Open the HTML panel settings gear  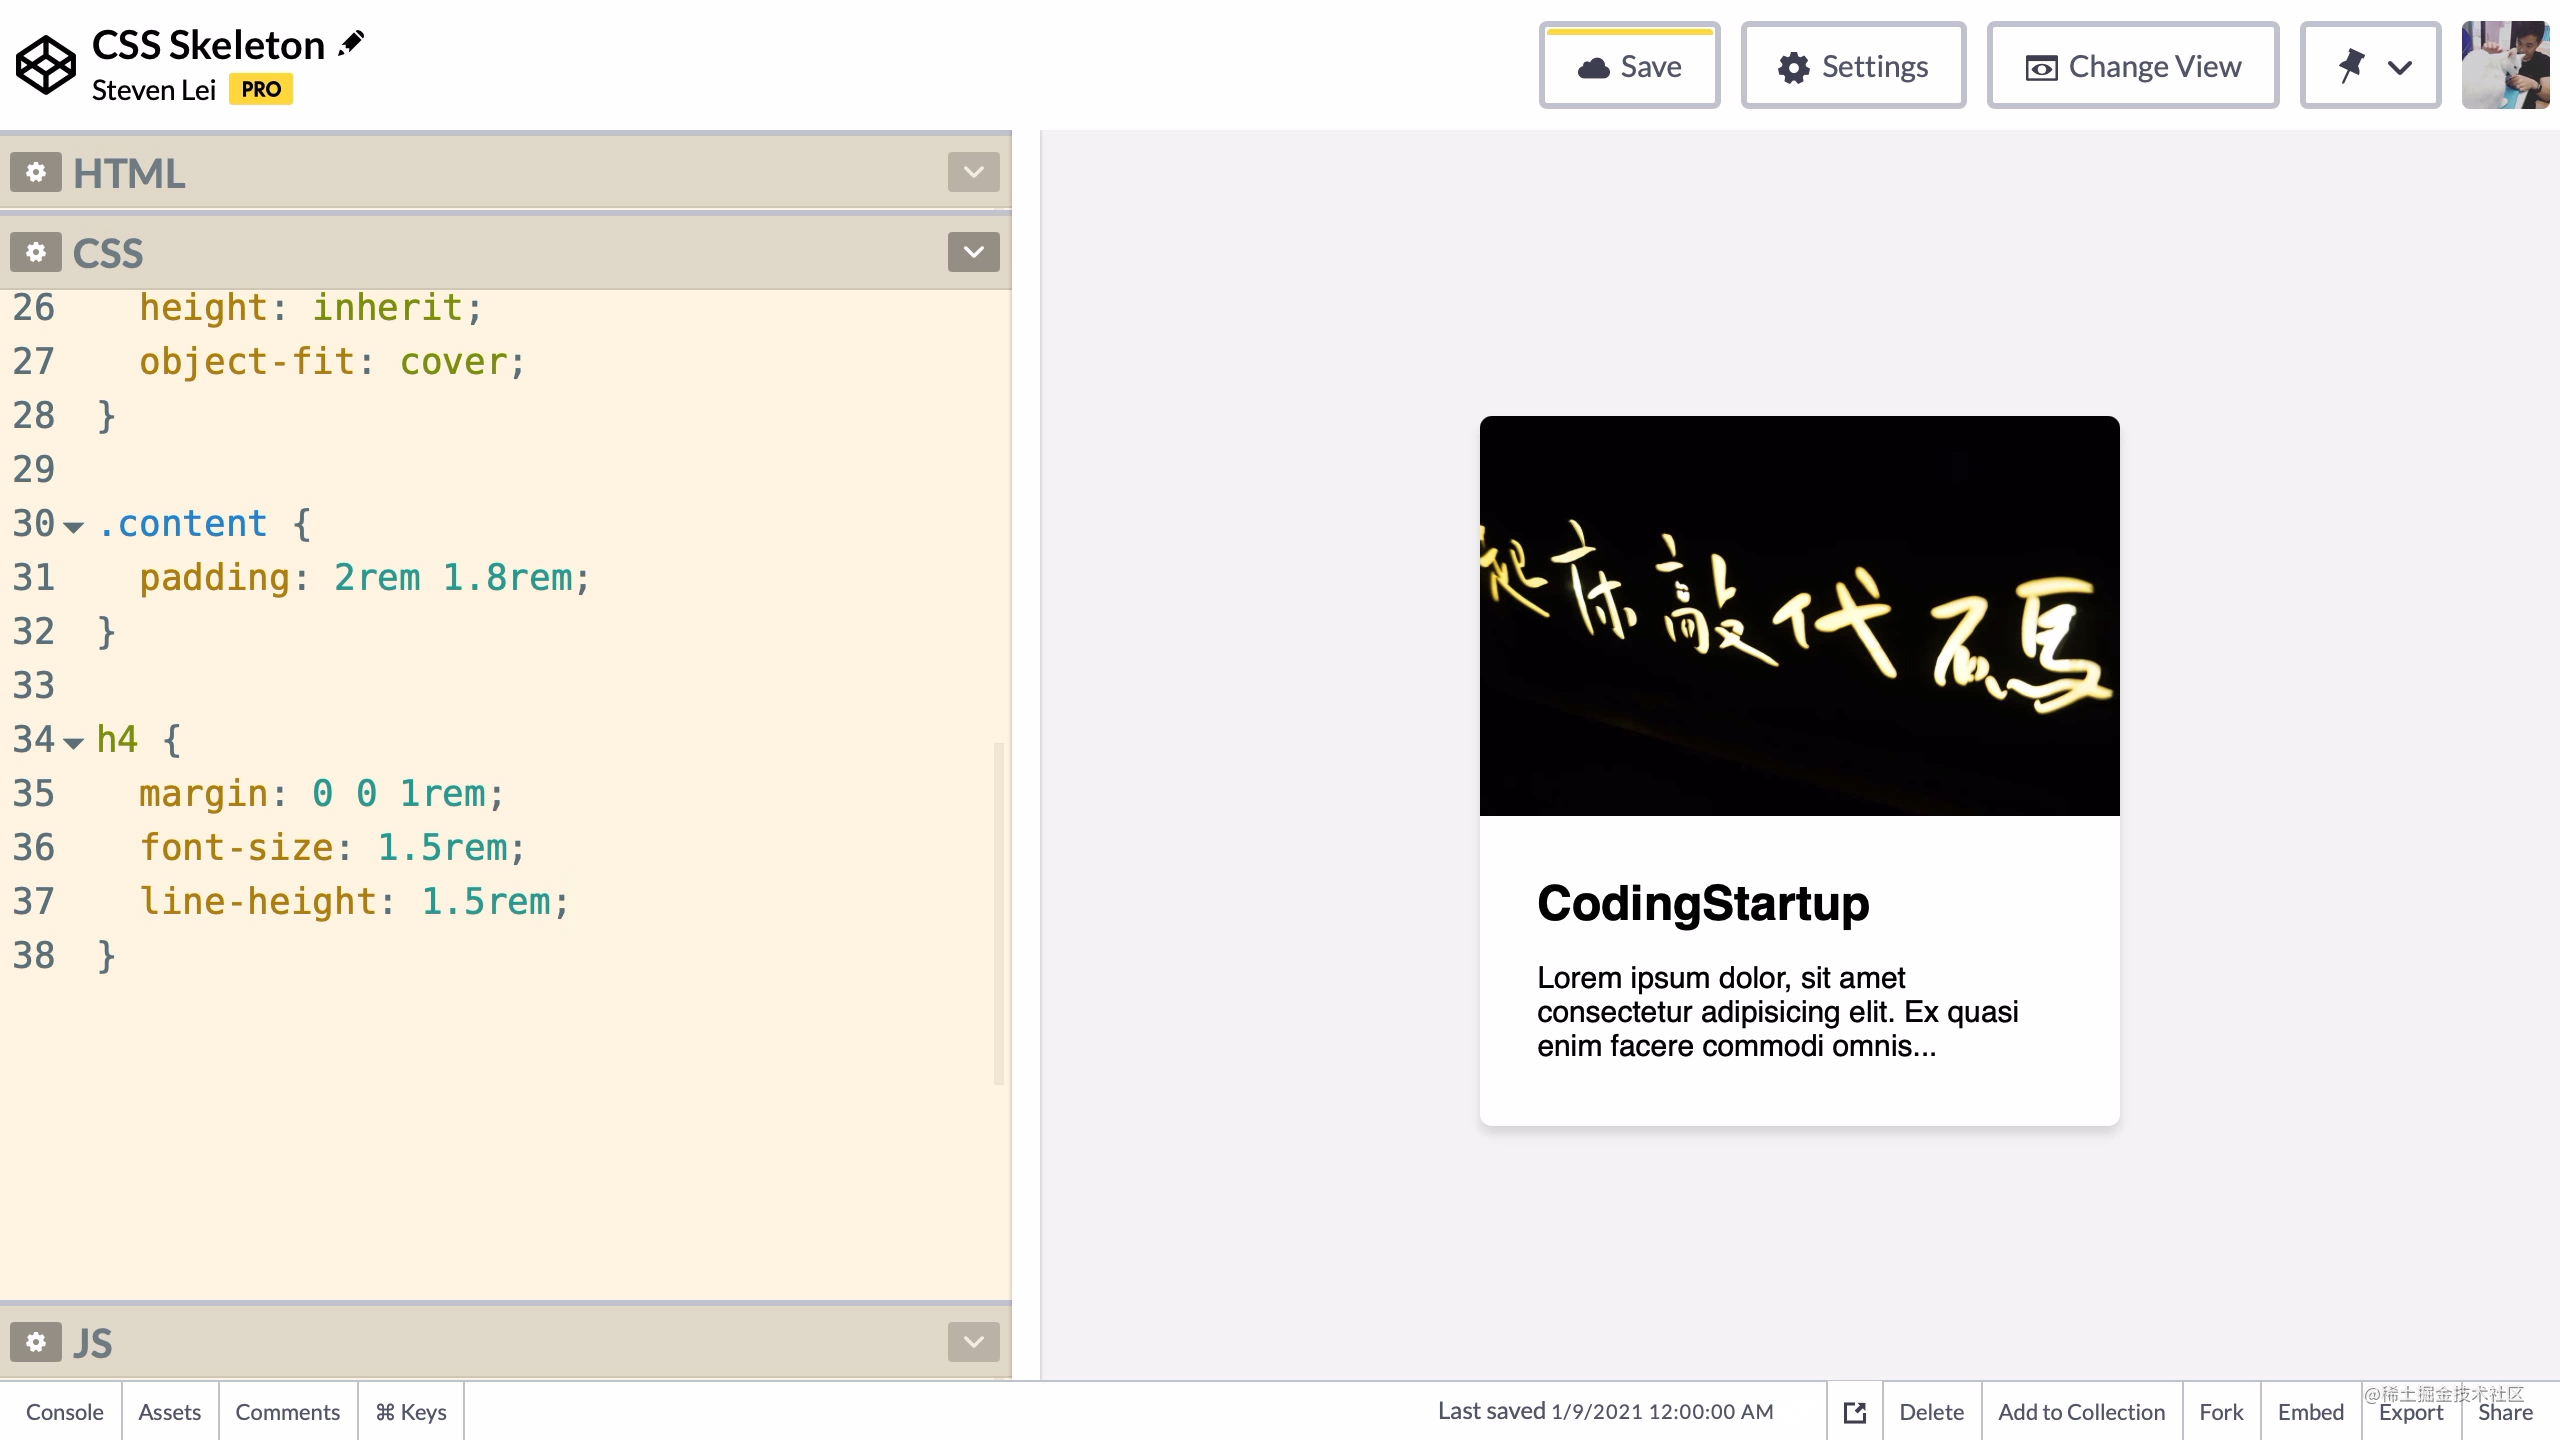[35, 172]
